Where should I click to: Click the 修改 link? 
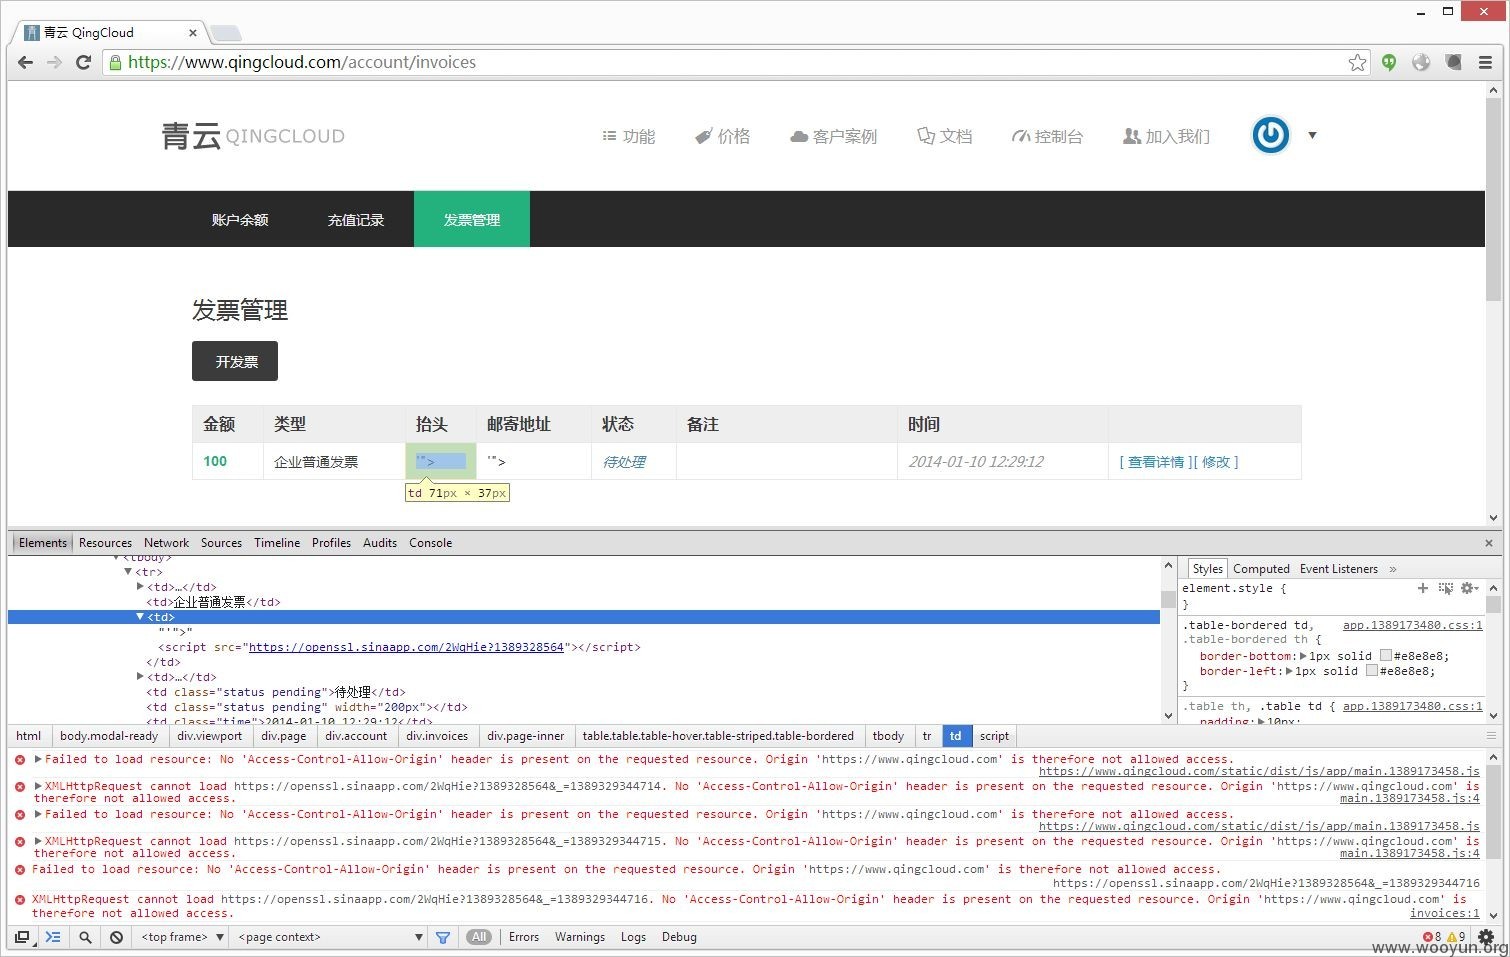1216,462
